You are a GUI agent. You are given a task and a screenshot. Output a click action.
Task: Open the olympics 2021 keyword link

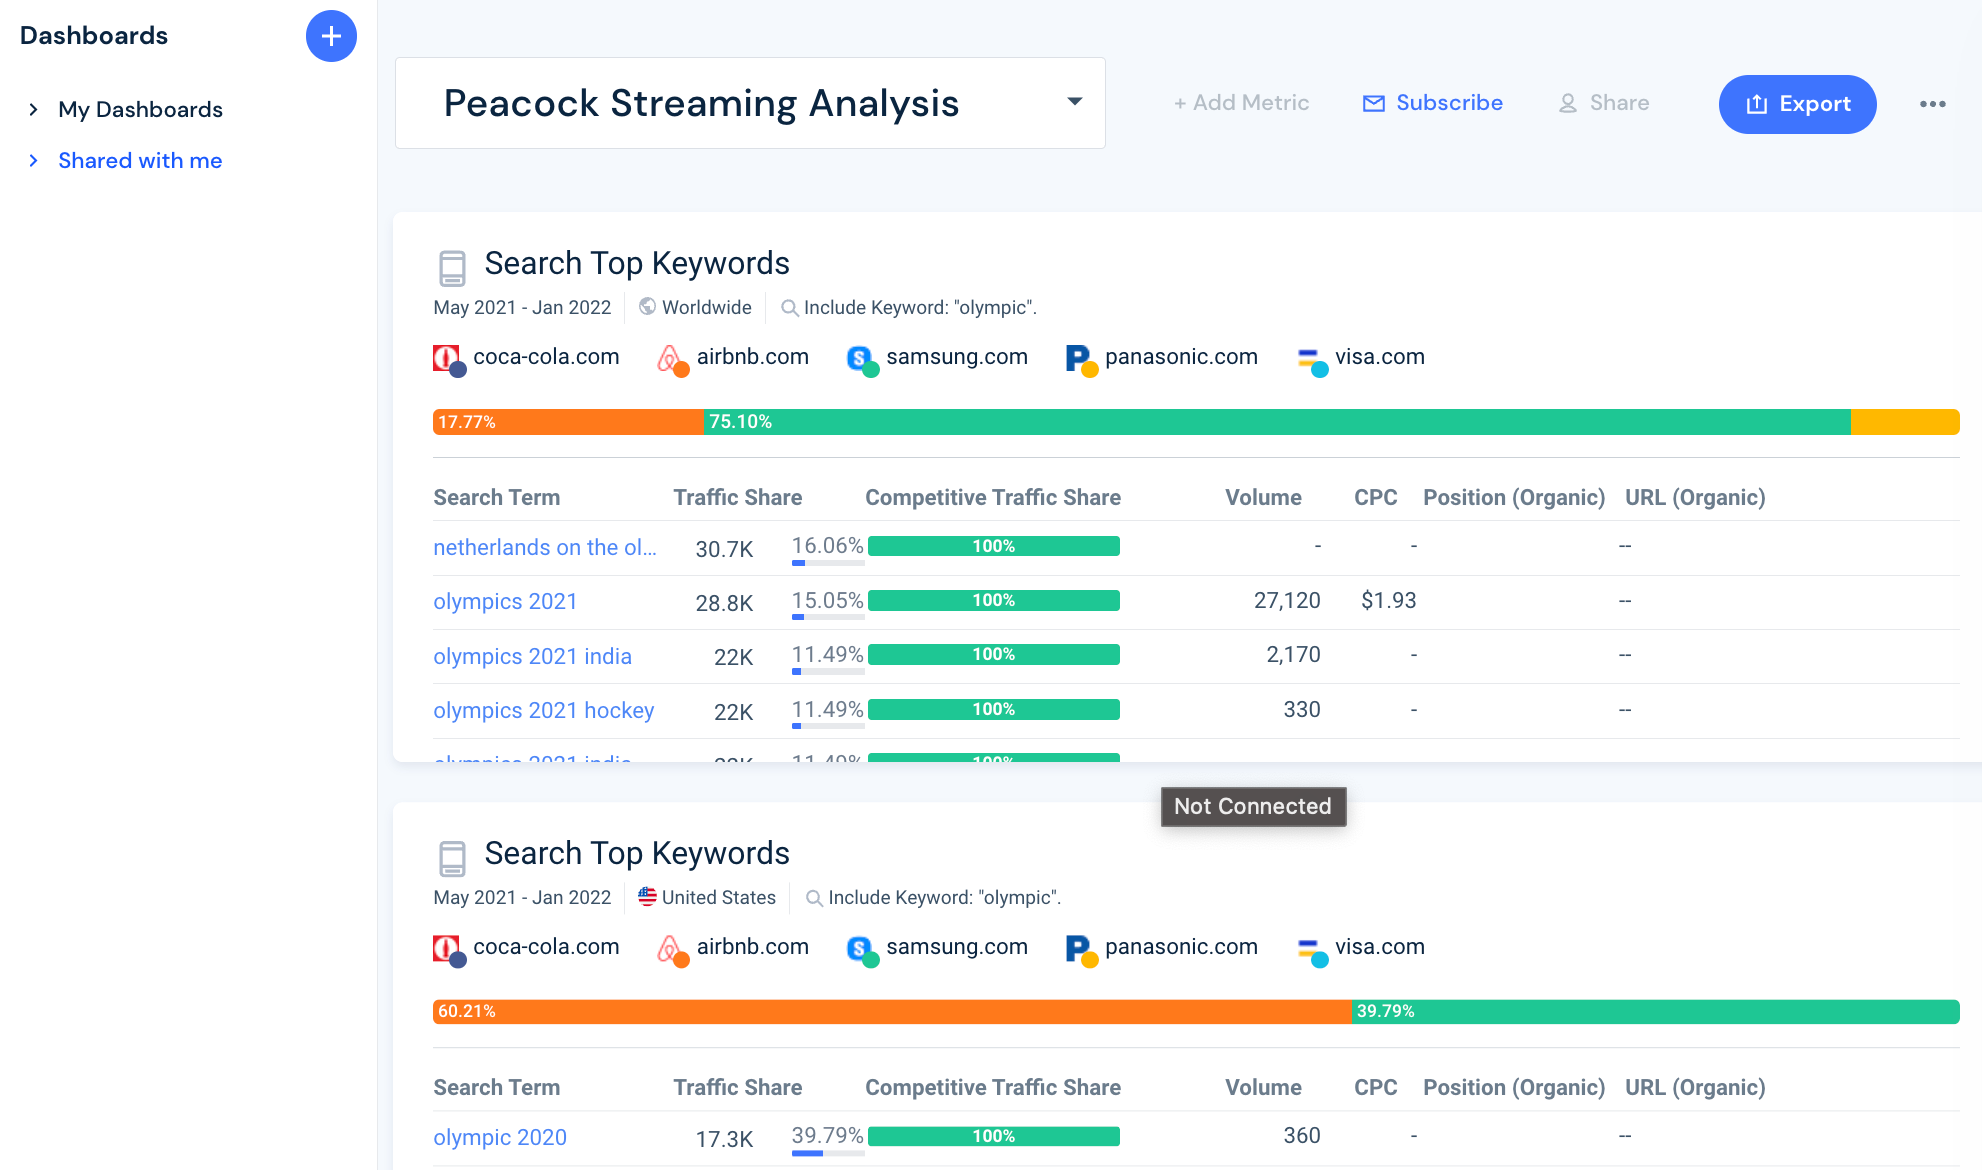point(505,601)
